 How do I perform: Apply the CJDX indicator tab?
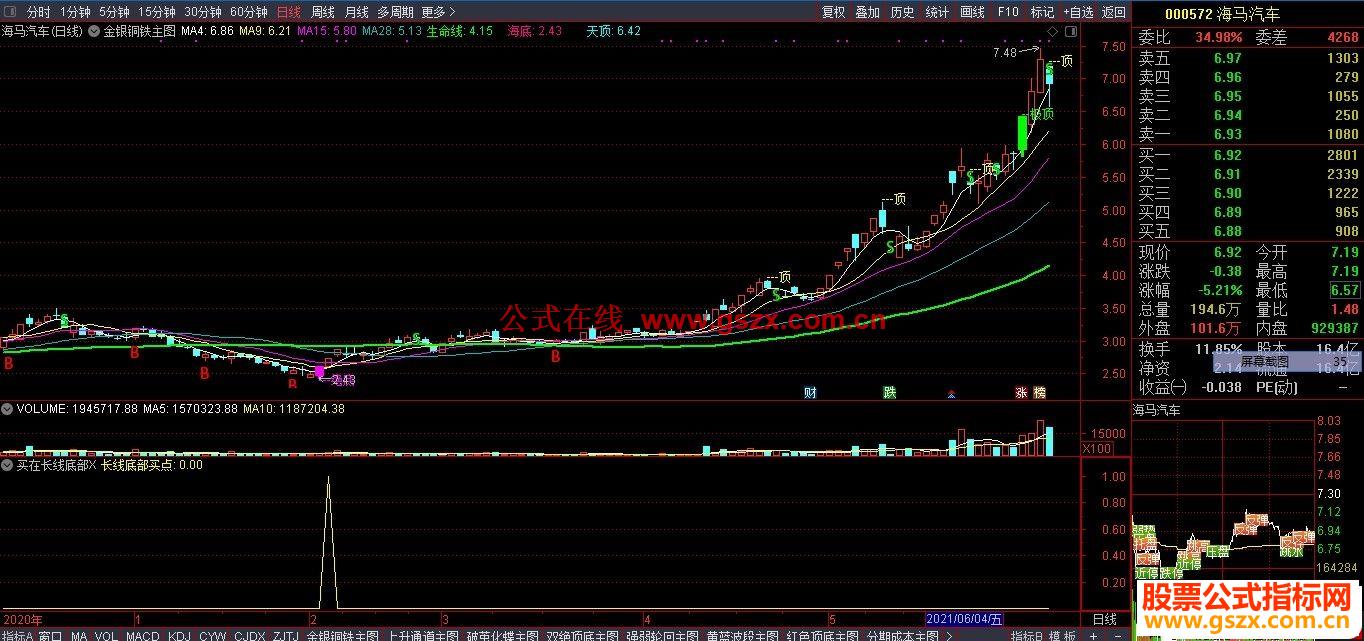[x=250, y=635]
